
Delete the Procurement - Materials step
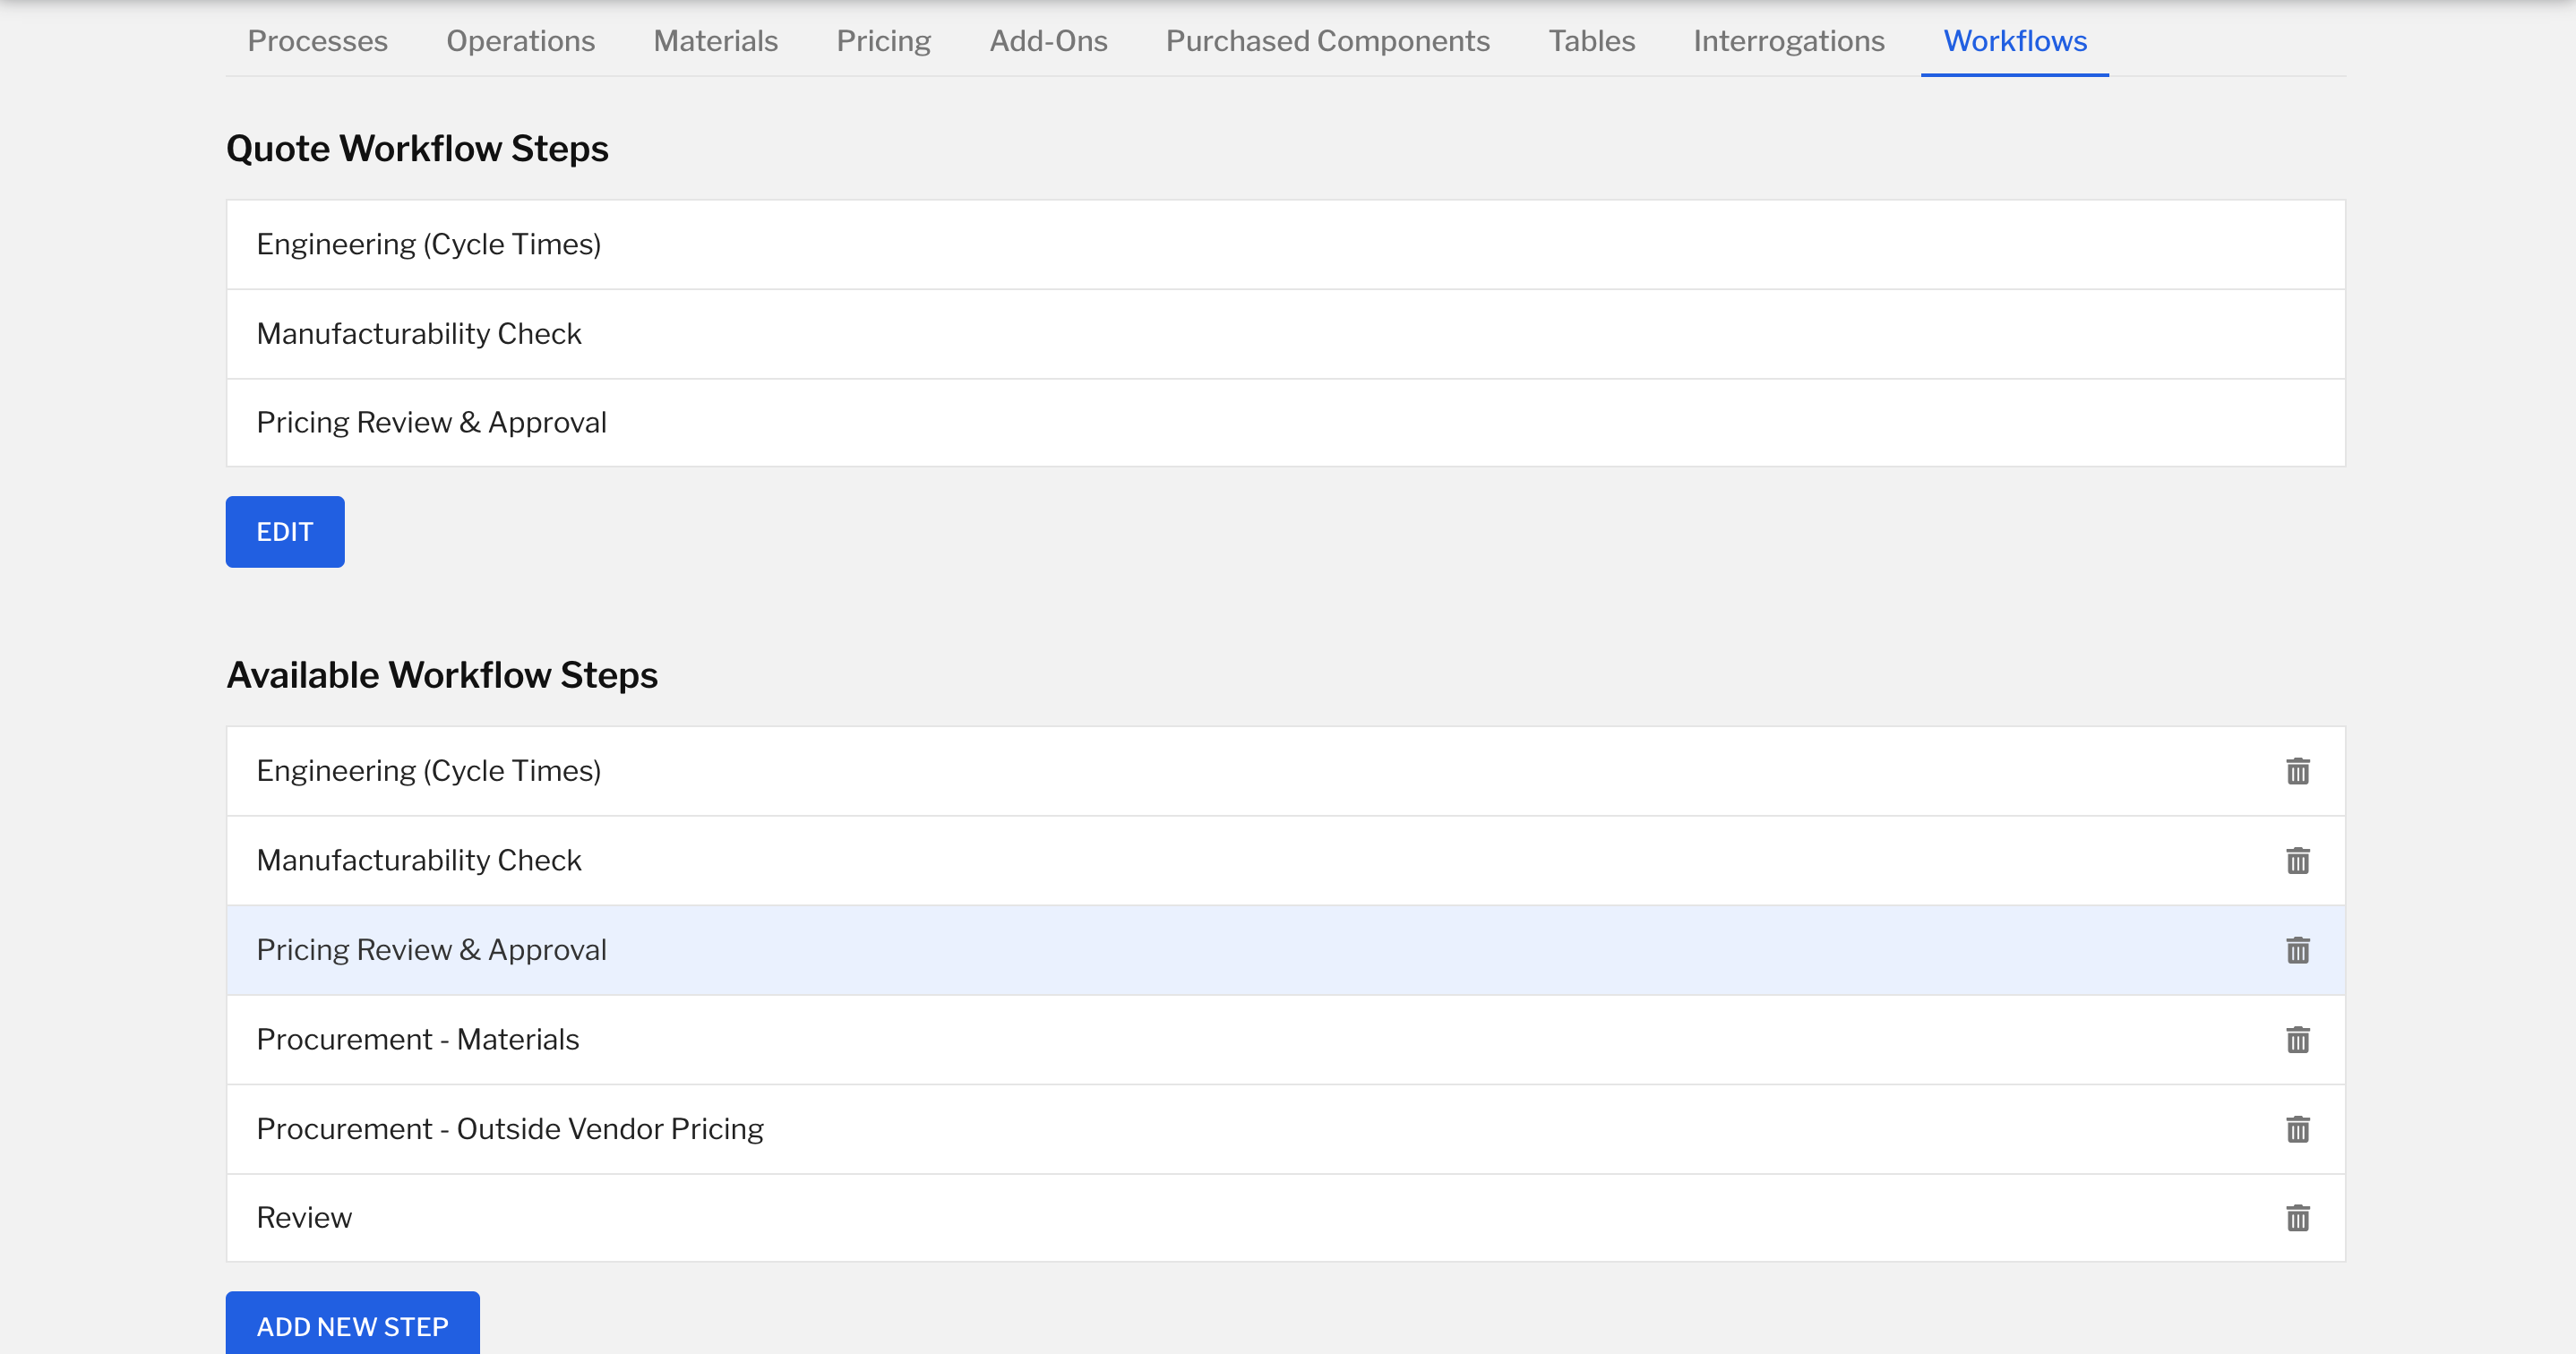[x=2298, y=1040]
